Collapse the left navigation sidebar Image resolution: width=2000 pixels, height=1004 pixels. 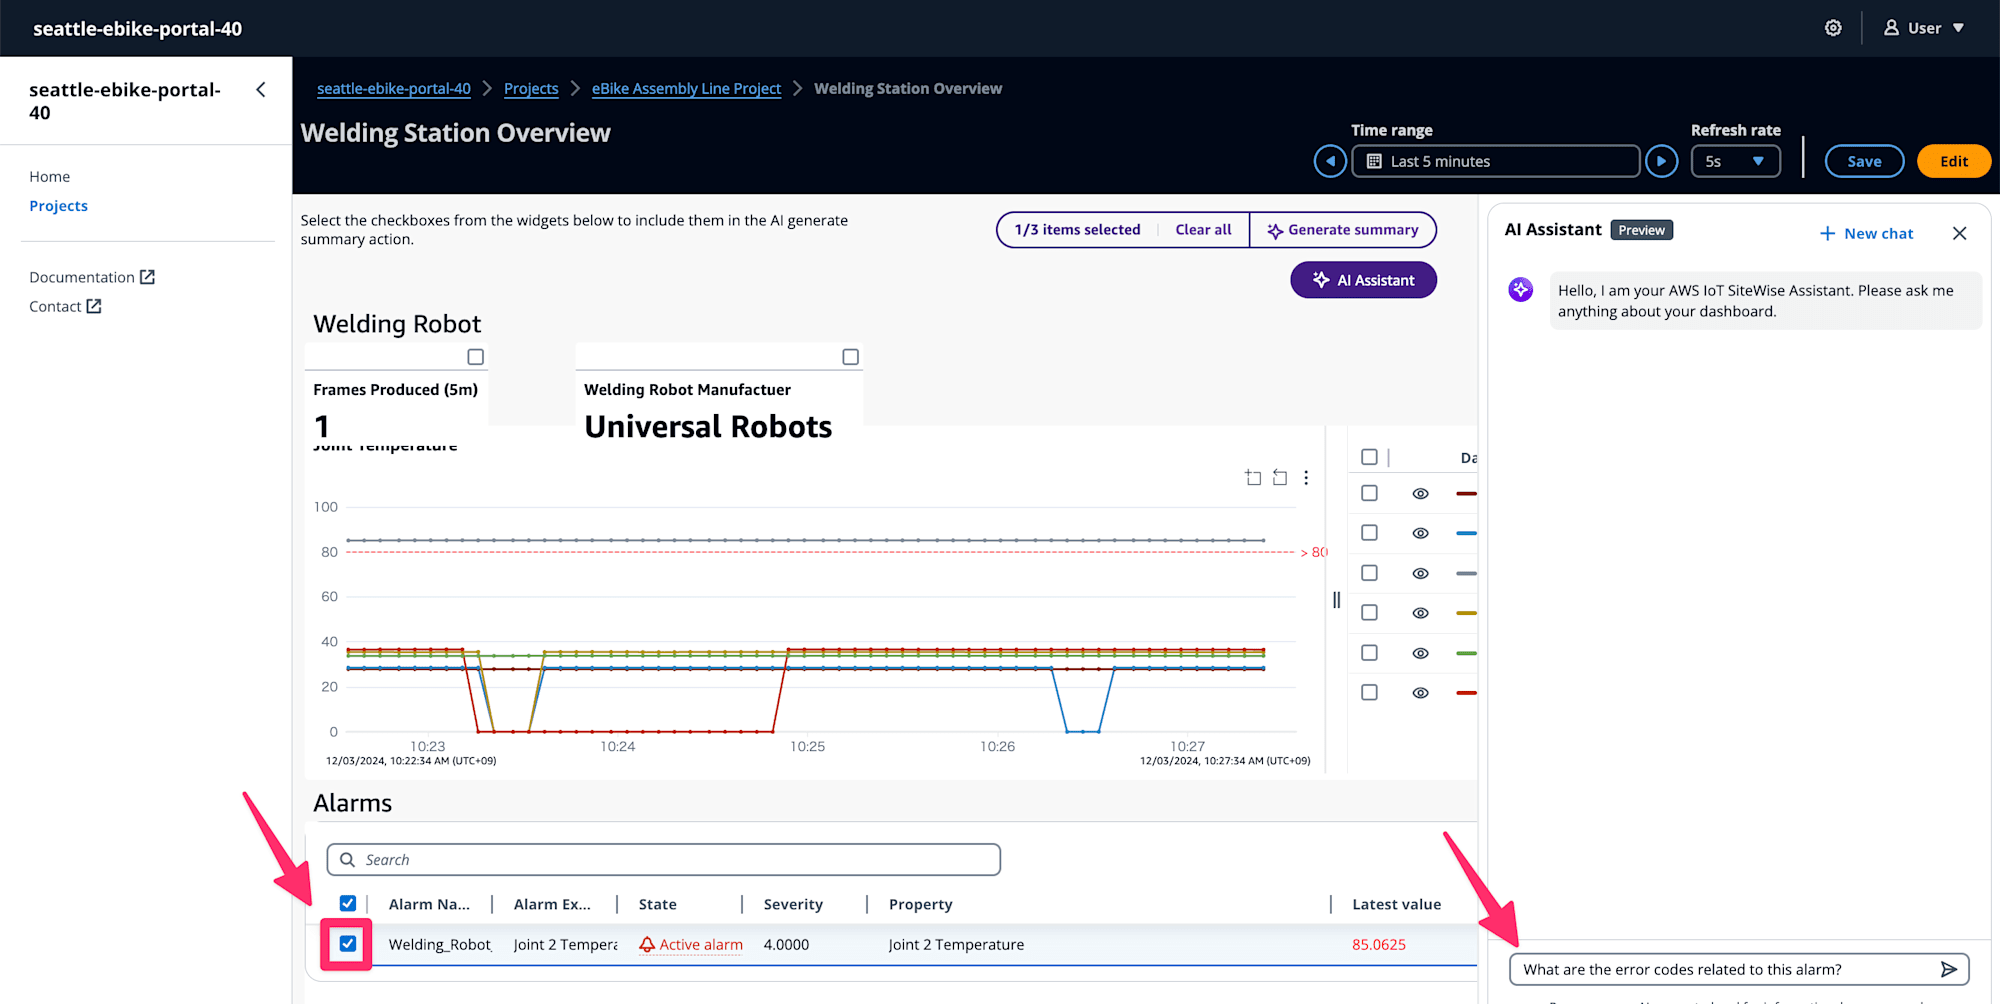coord(261,90)
